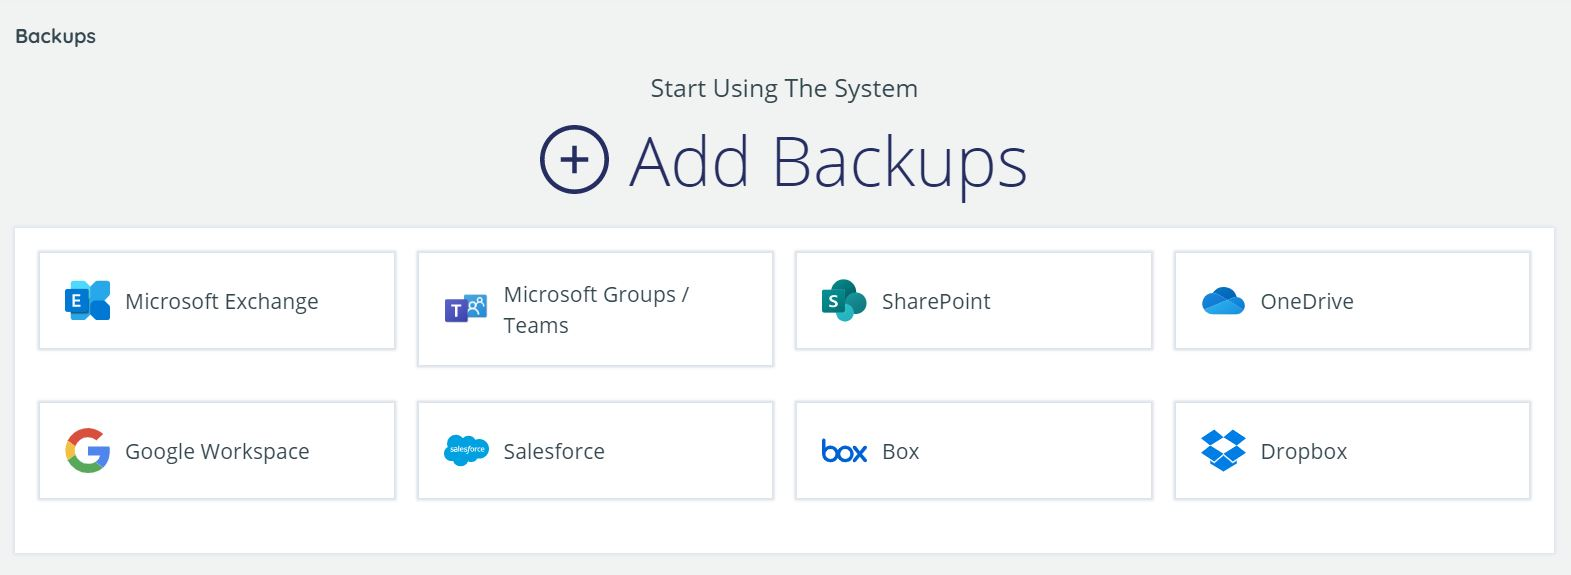
Task: Click the OneDrive cloud icon
Action: 1222,301
